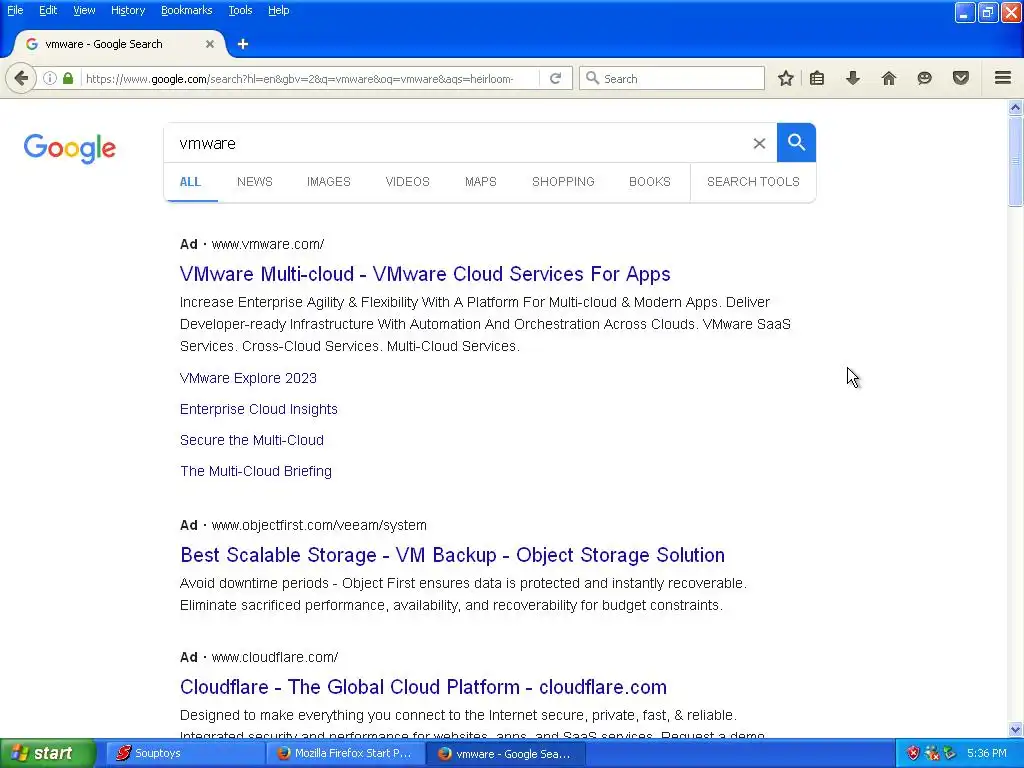Viewport: 1024px width, 768px height.
Task: Switch to the MAPS tab
Action: point(481,182)
